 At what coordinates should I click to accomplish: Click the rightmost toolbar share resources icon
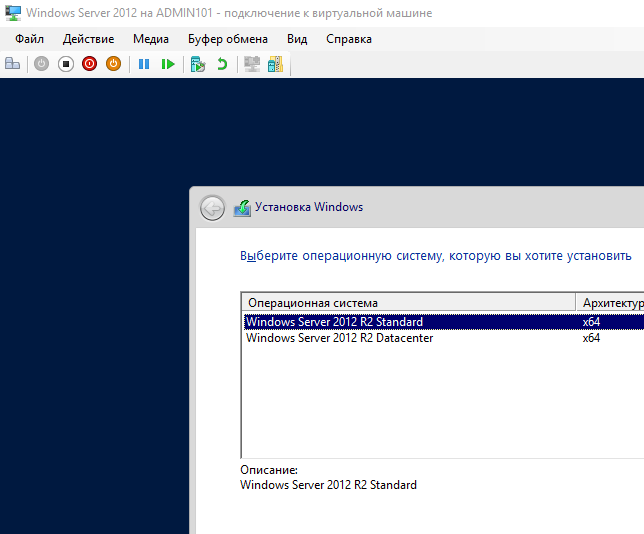point(275,64)
